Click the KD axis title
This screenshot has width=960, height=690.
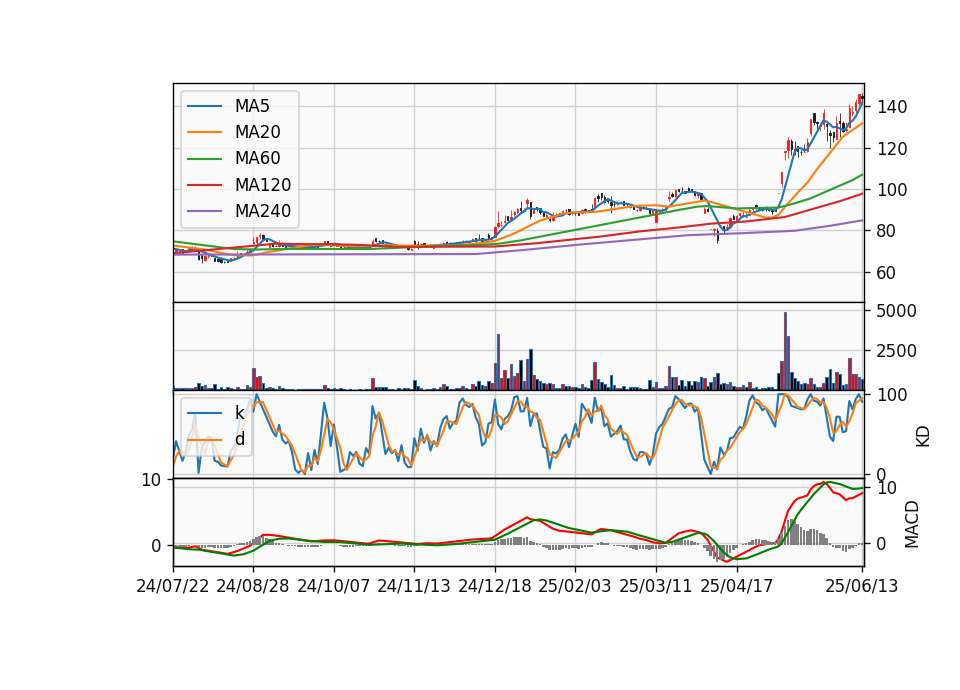[923, 436]
